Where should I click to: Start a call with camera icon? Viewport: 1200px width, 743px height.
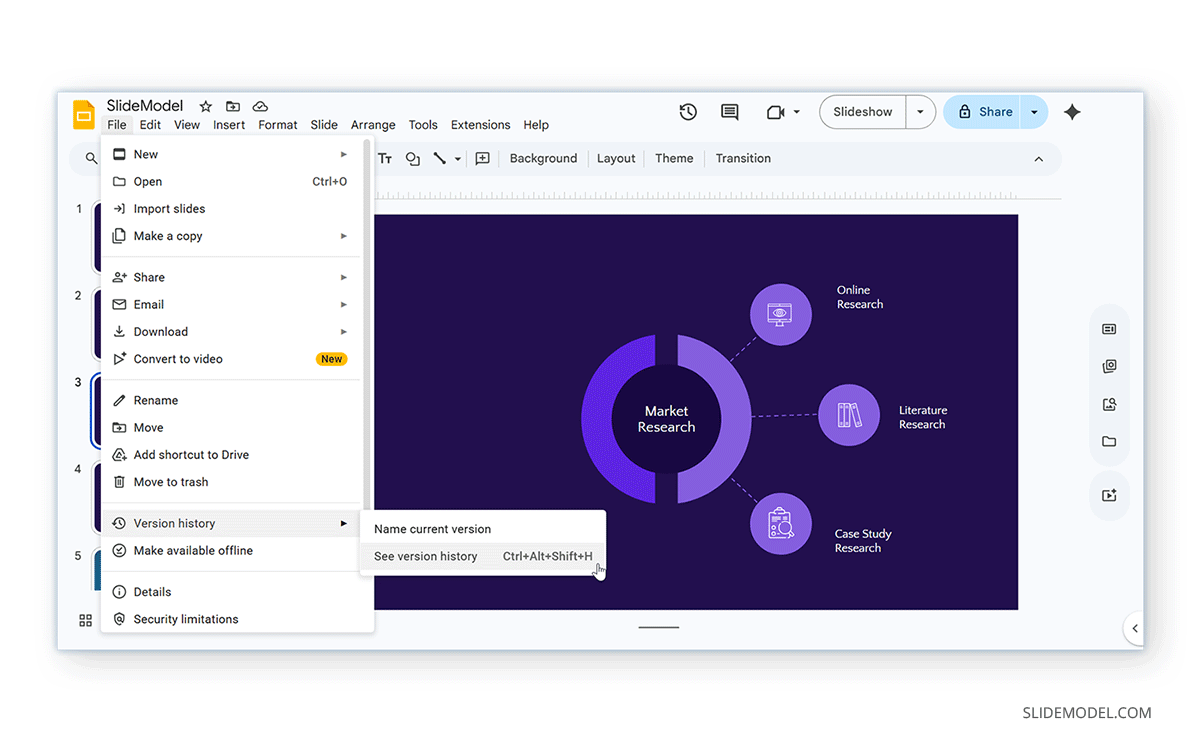click(775, 112)
